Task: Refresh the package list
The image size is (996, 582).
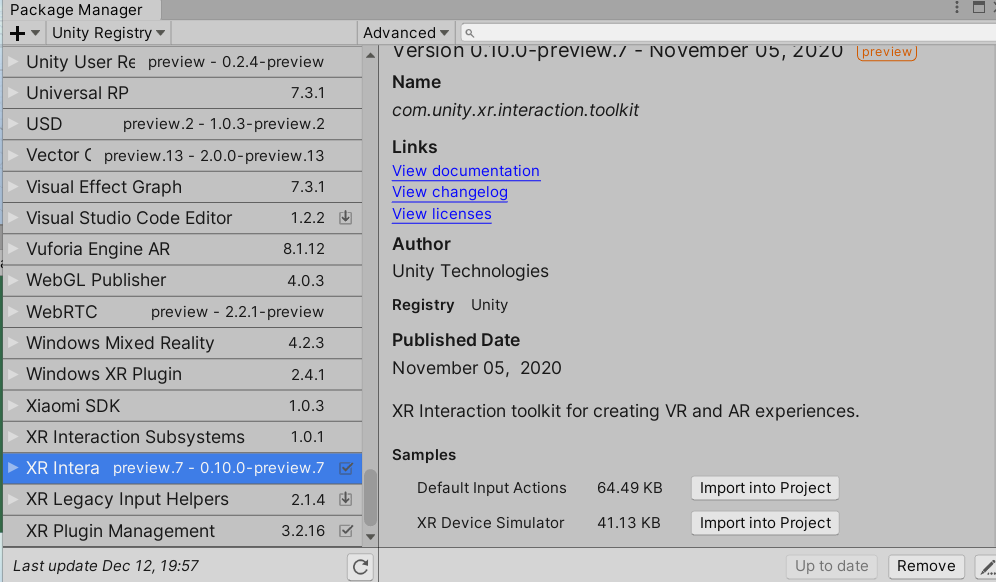Action: pyautogui.click(x=360, y=567)
